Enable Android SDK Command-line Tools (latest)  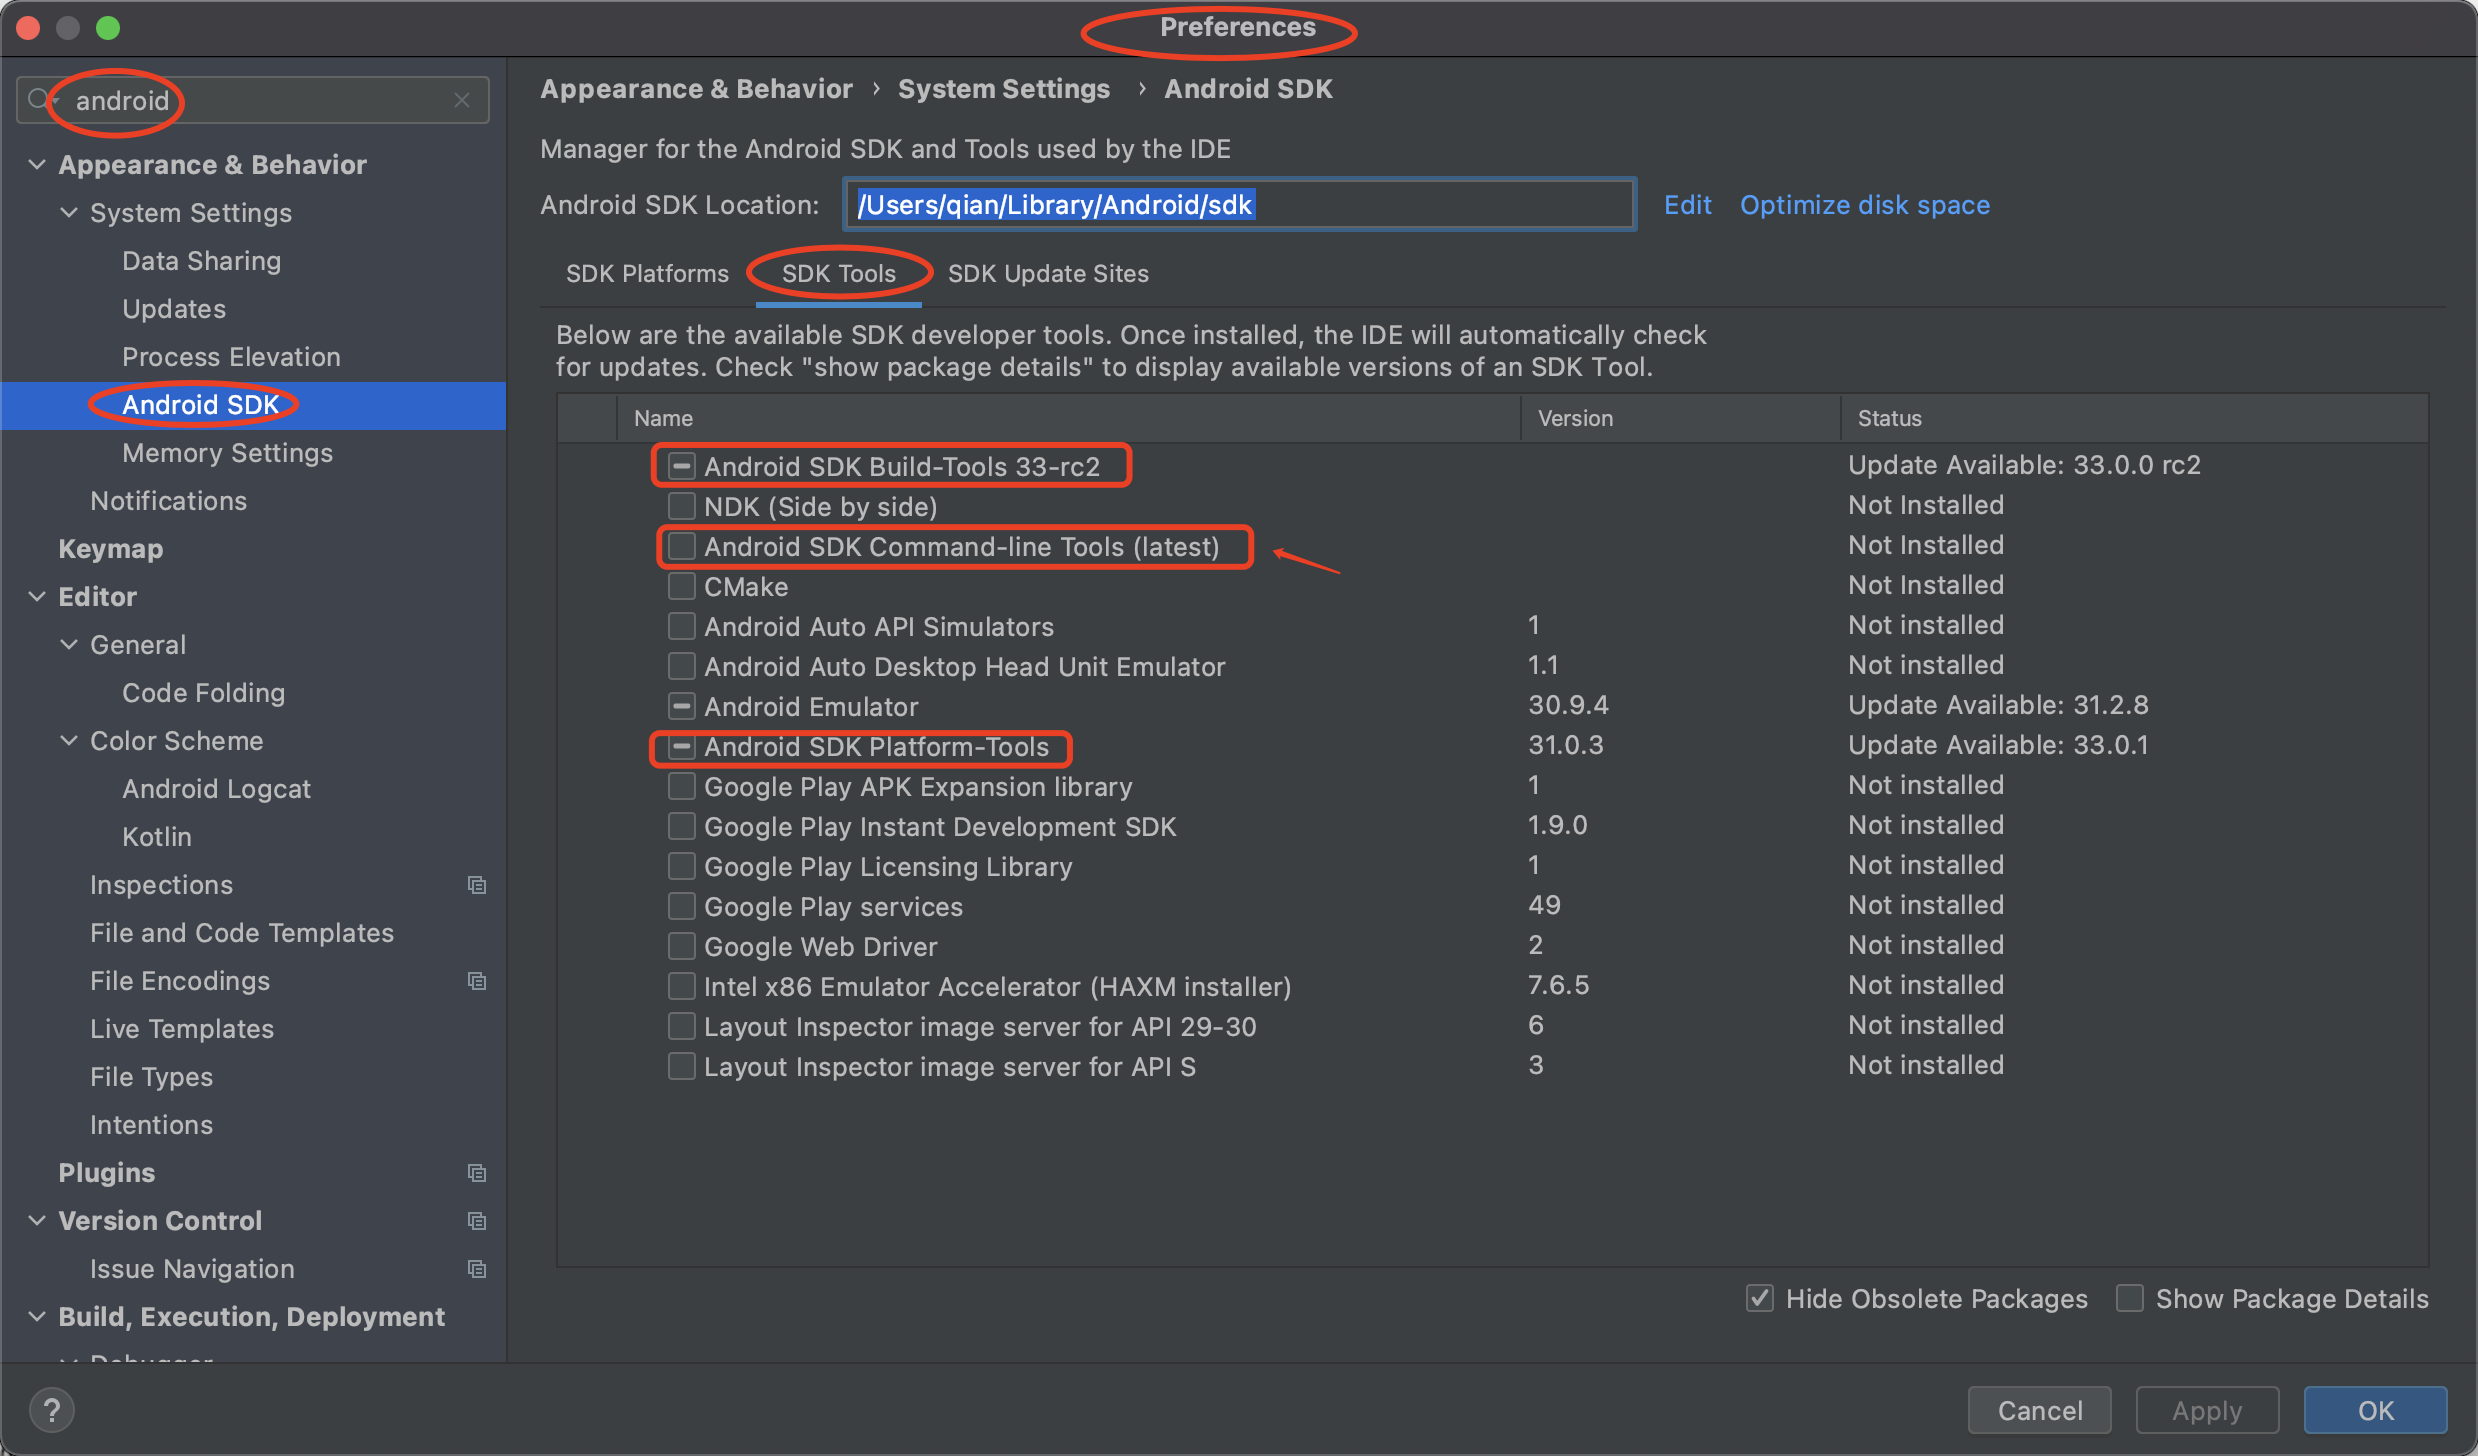pyautogui.click(x=682, y=546)
